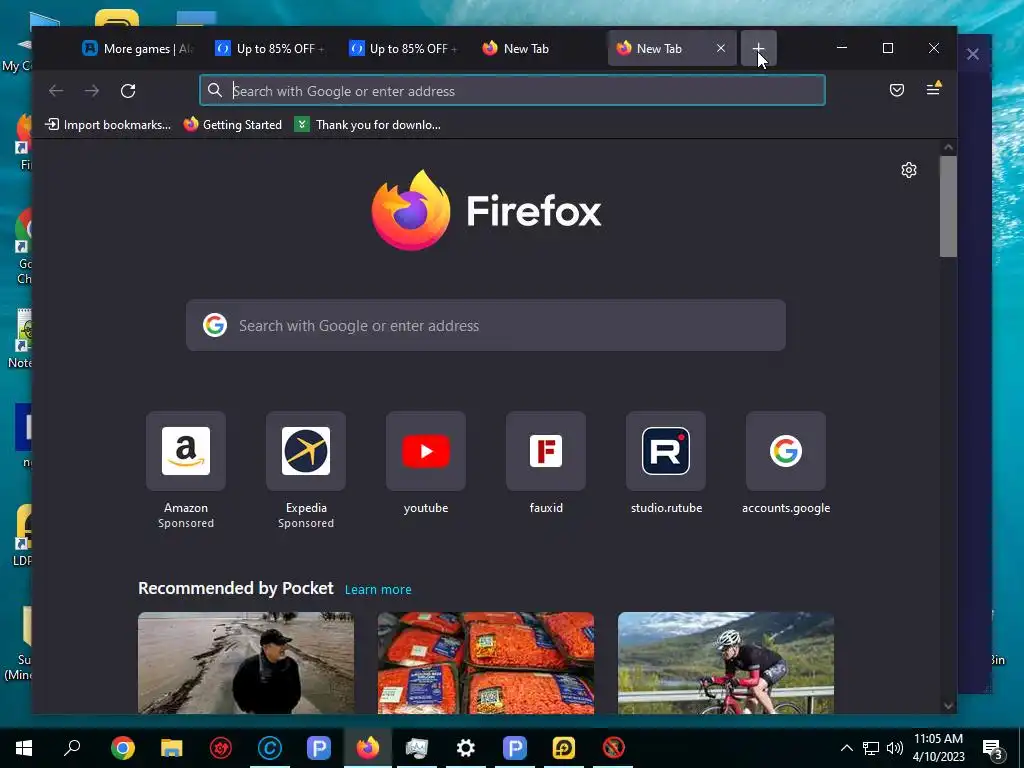Click scrollbar up arrow
The height and width of the screenshot is (768, 1024).
(948, 148)
